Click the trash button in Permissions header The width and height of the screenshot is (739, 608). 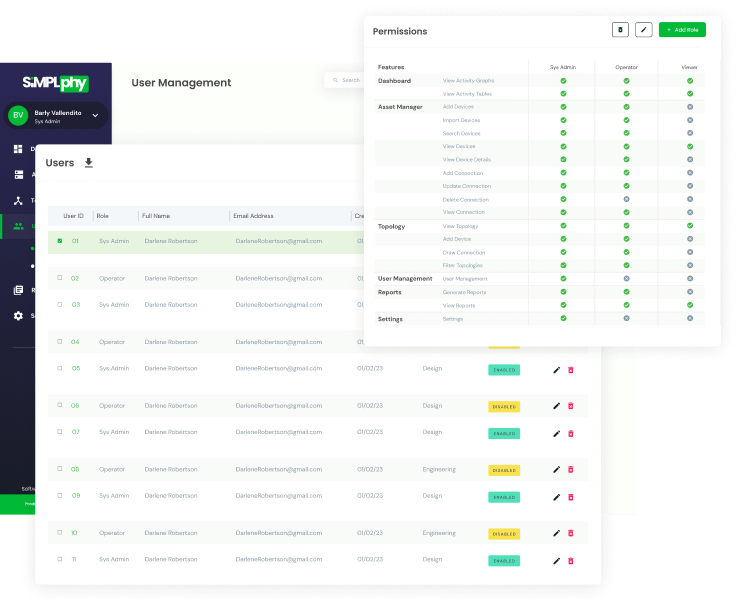pos(620,30)
